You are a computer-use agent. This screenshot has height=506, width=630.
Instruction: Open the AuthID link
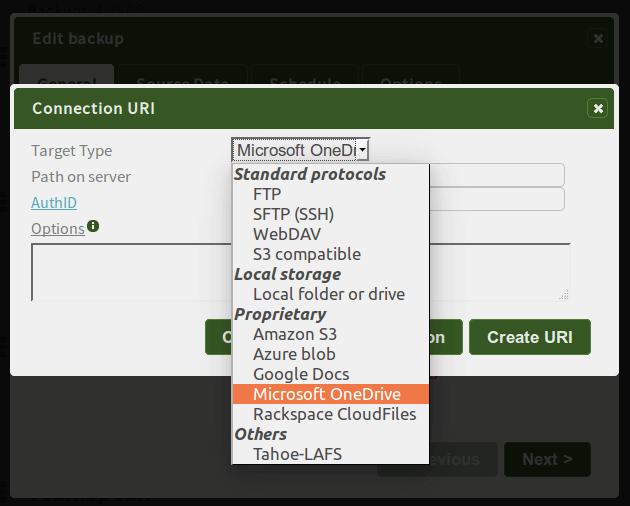54,203
